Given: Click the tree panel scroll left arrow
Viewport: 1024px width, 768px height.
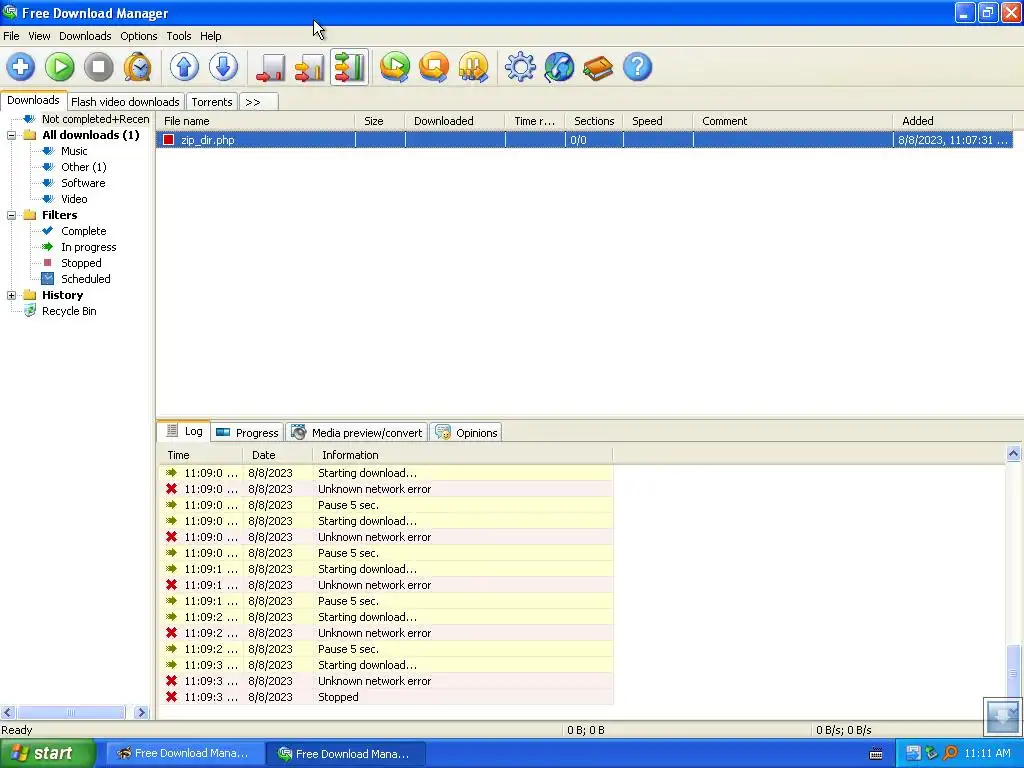Looking at the screenshot, I should click(x=7, y=712).
